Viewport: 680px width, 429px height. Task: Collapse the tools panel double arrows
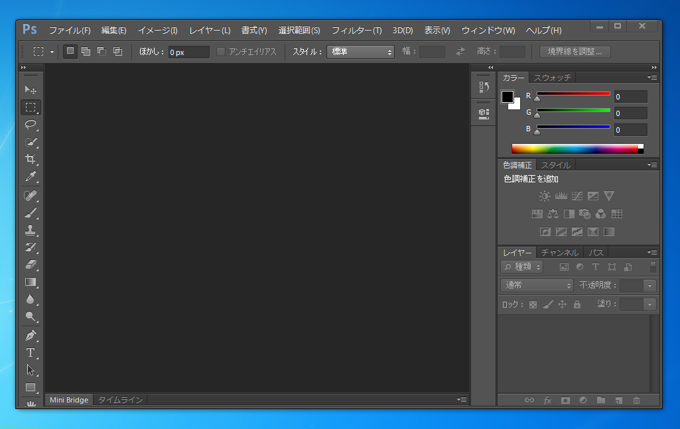tap(23, 68)
